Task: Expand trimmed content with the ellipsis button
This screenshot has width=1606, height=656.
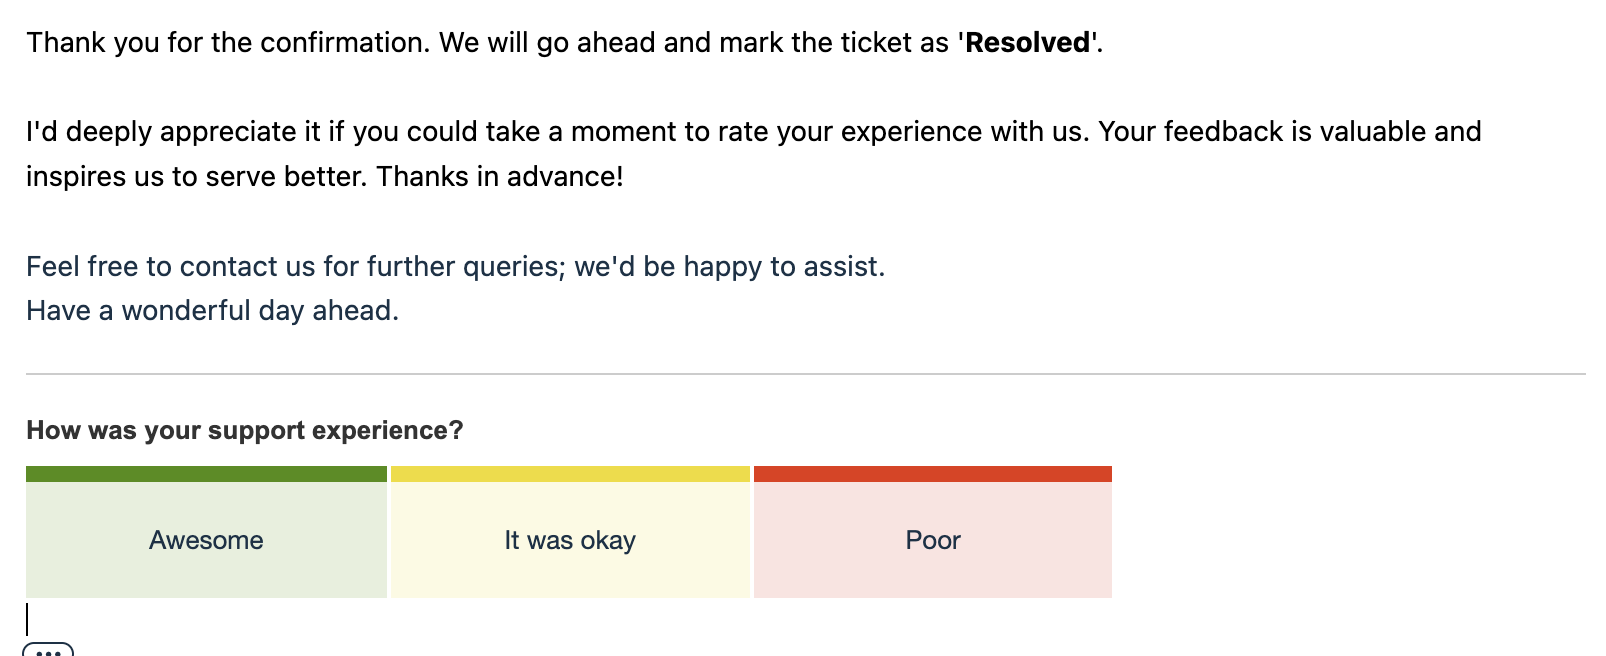Action: tap(48, 650)
